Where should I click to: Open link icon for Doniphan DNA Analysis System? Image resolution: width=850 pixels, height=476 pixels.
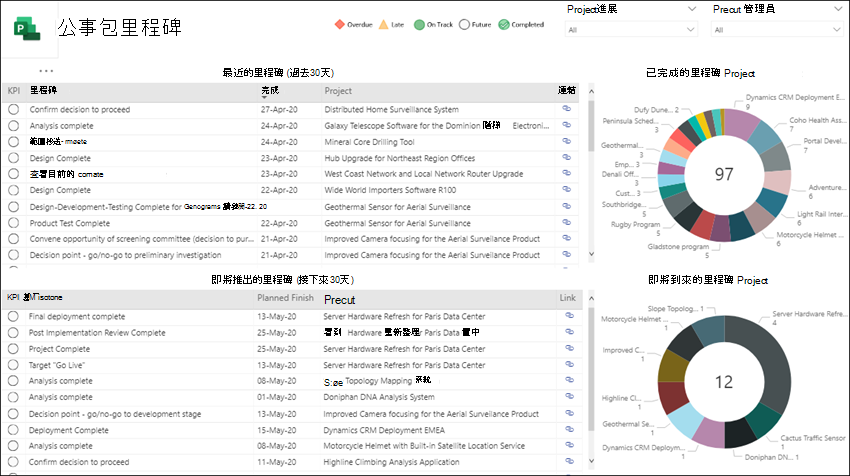point(569,397)
